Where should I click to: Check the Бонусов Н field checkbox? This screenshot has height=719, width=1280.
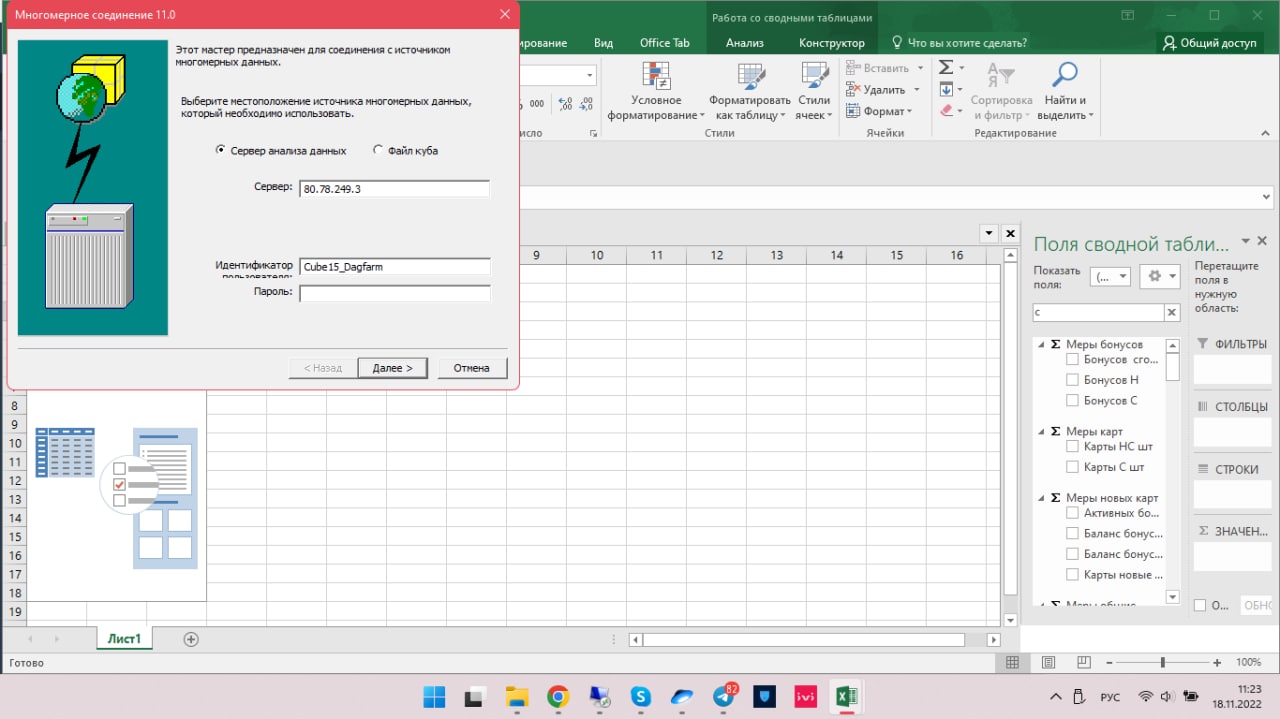[x=1072, y=380]
